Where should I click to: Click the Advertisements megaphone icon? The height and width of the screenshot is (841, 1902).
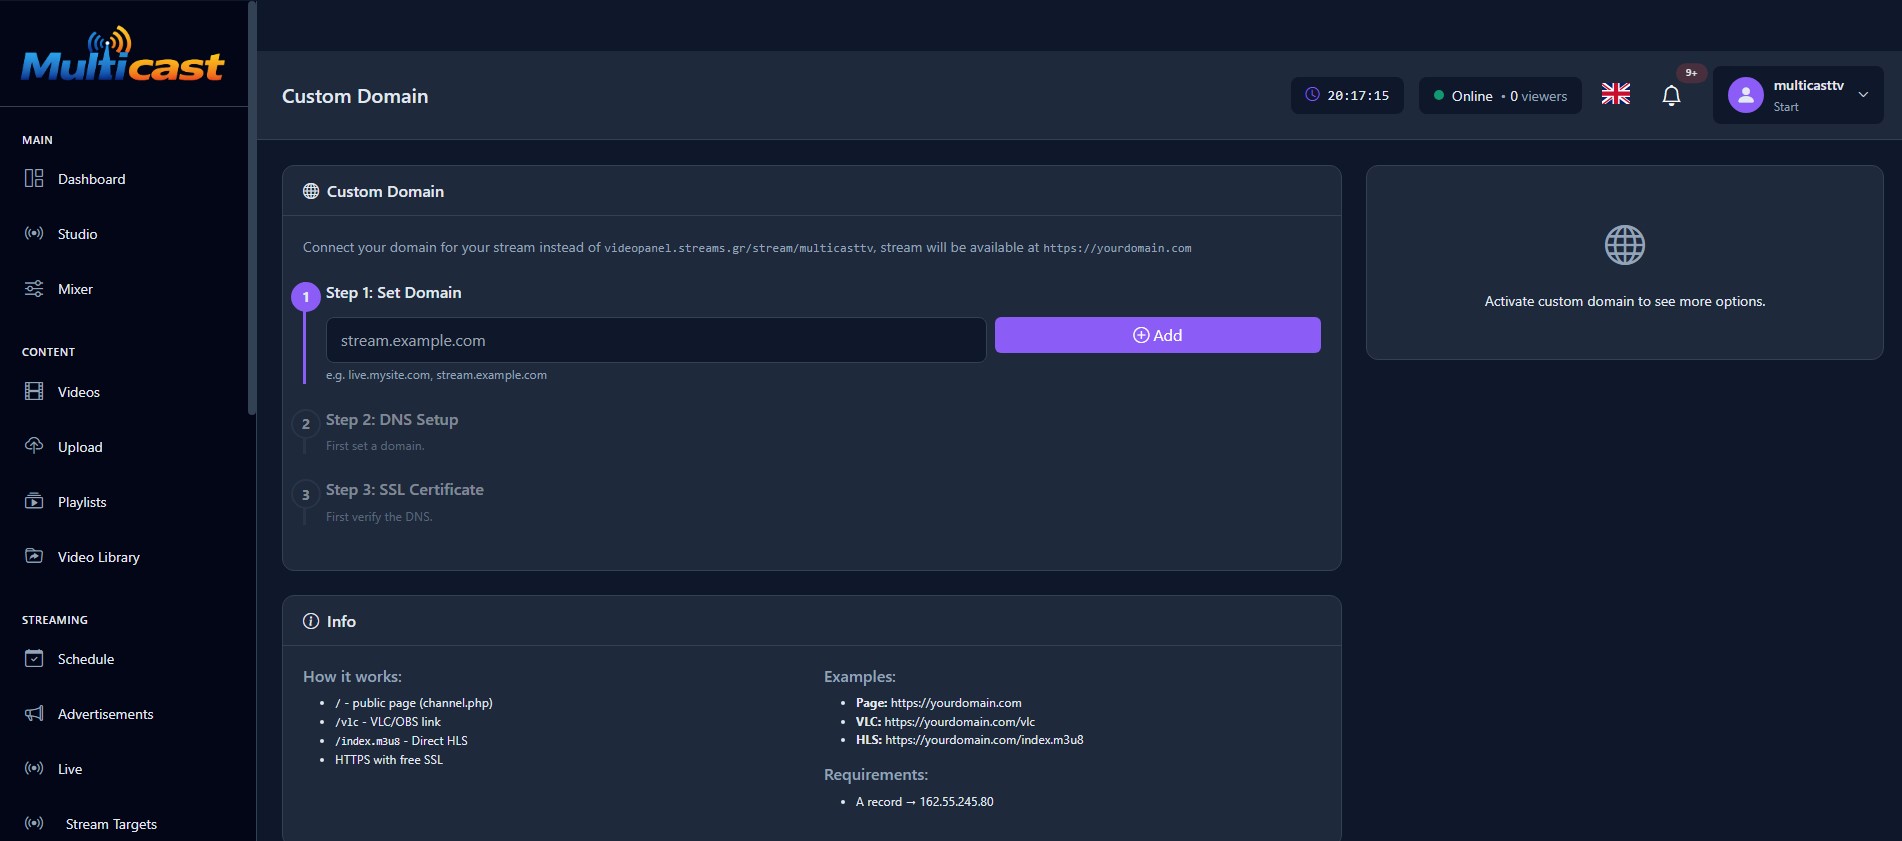[x=34, y=713]
